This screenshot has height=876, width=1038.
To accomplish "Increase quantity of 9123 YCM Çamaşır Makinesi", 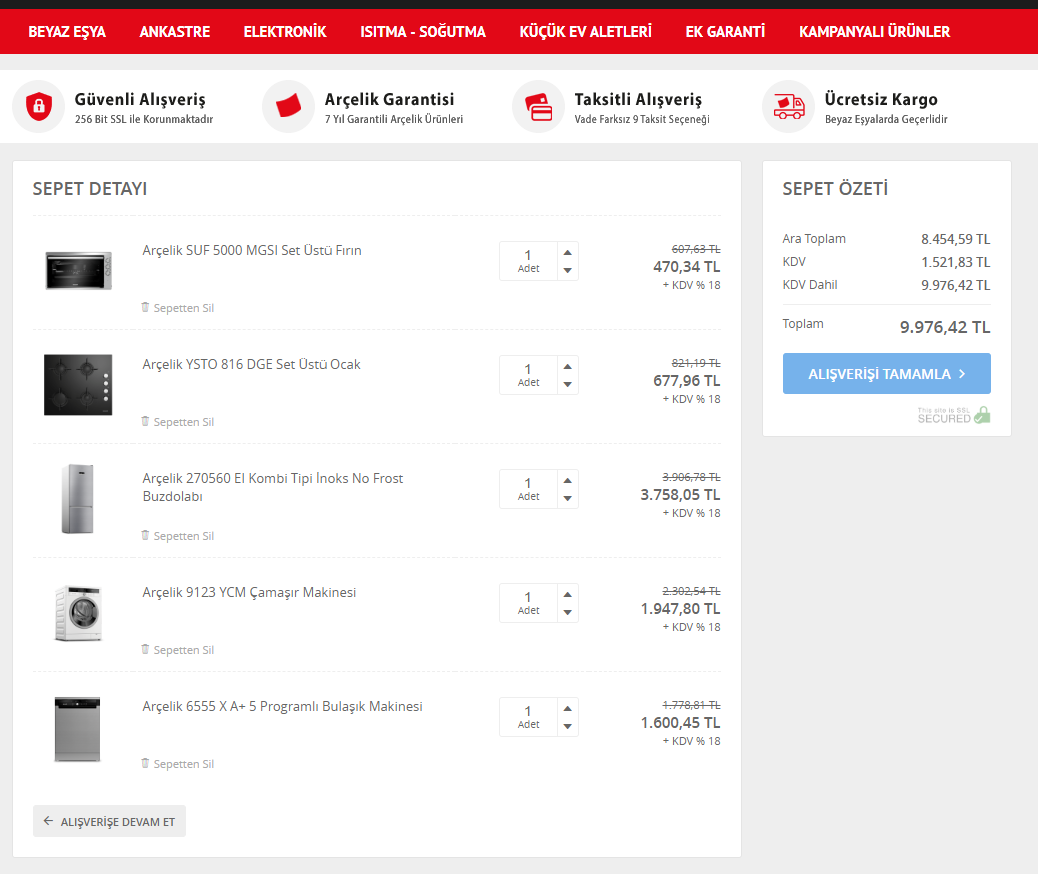I will tap(567, 594).
